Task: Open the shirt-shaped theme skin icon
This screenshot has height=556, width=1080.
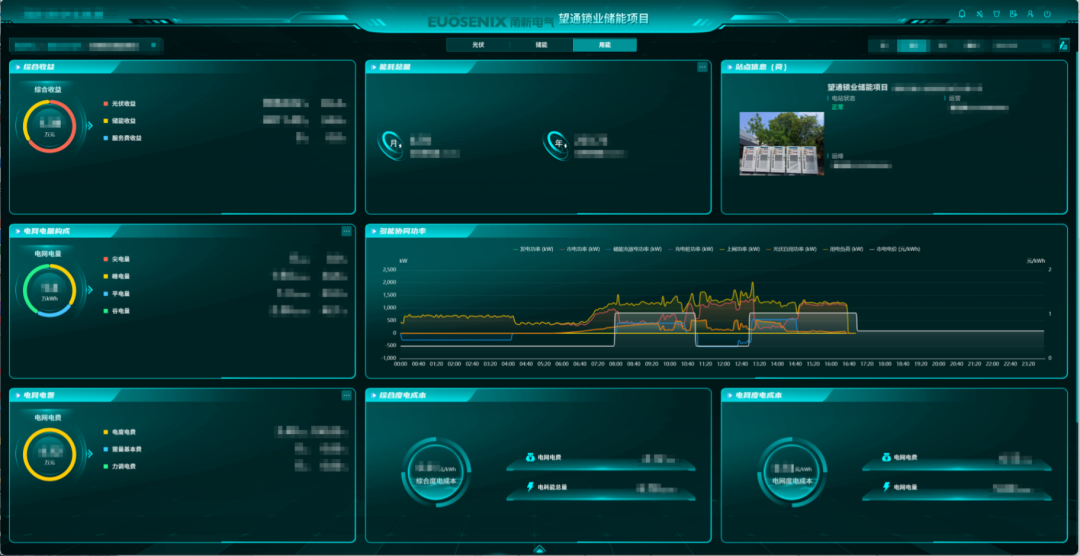Action: pos(996,14)
